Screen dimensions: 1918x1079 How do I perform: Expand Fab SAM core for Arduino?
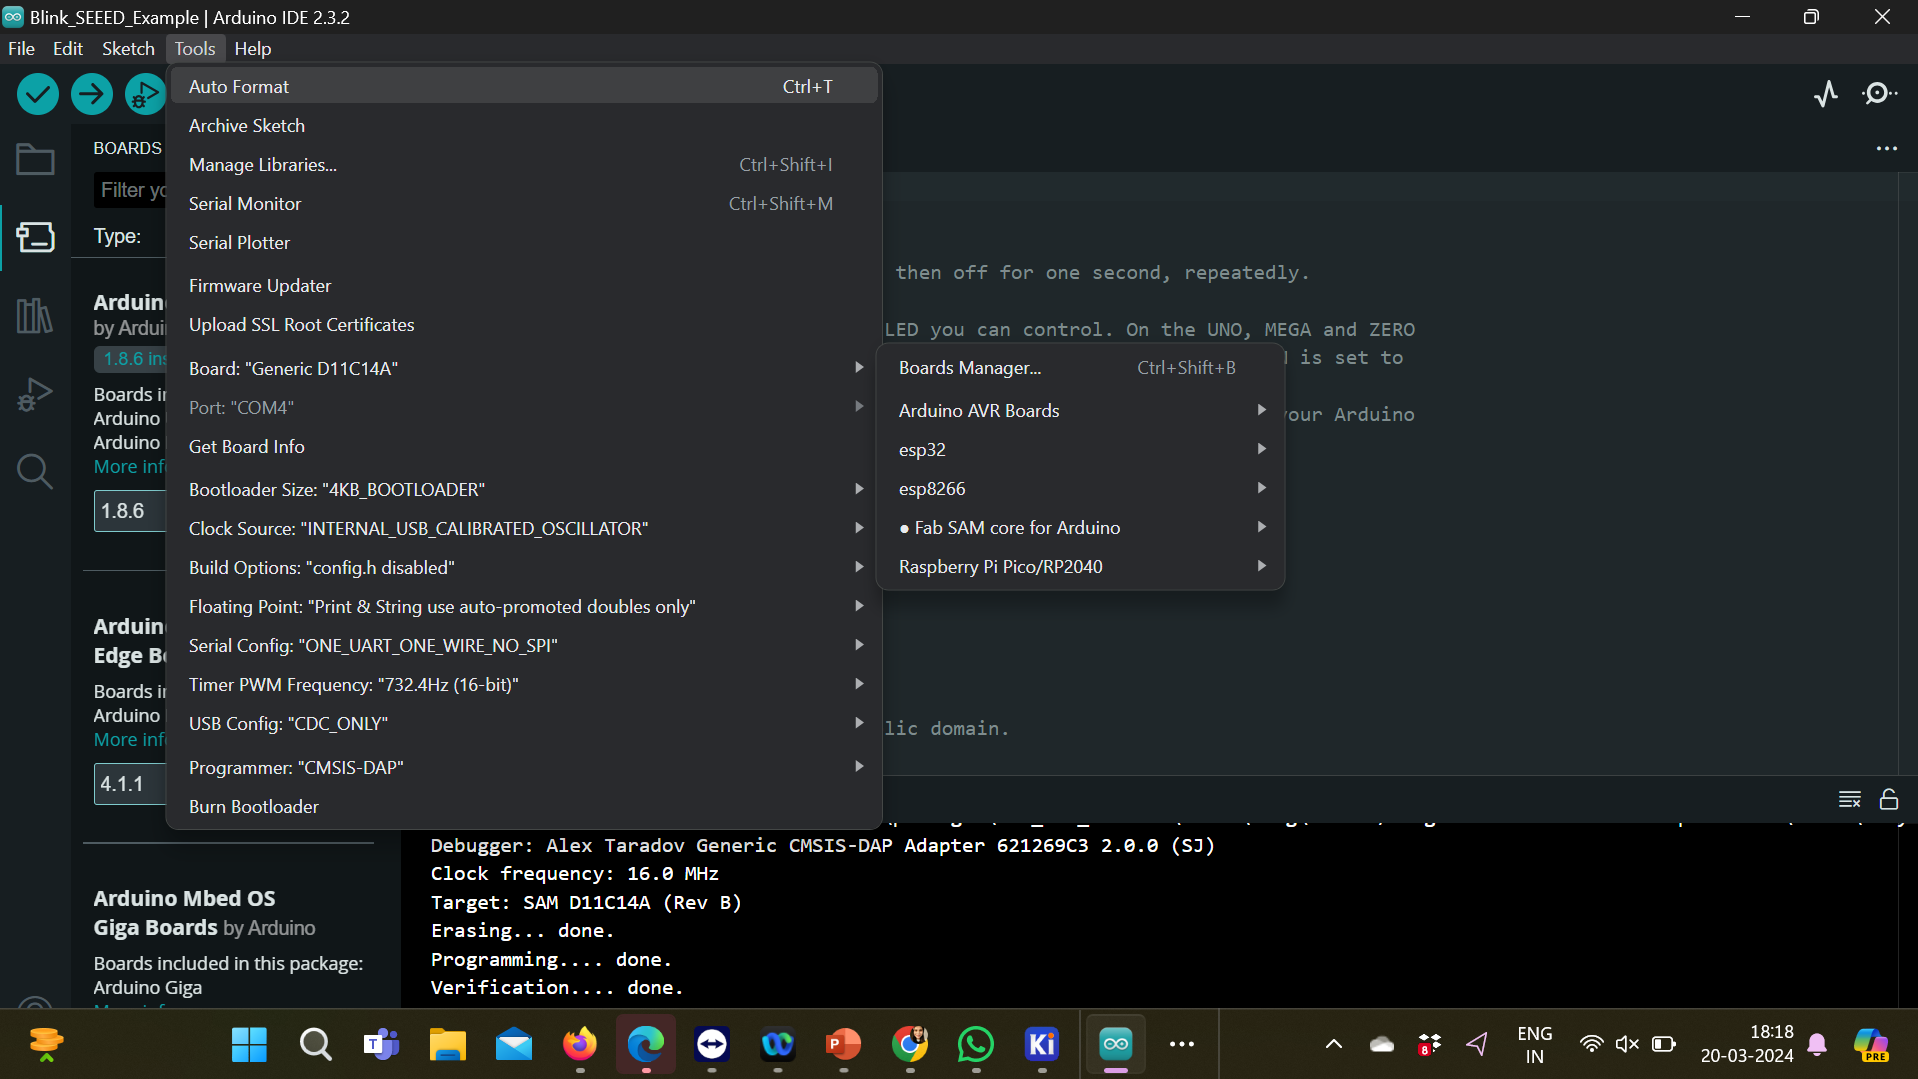tap(1080, 527)
